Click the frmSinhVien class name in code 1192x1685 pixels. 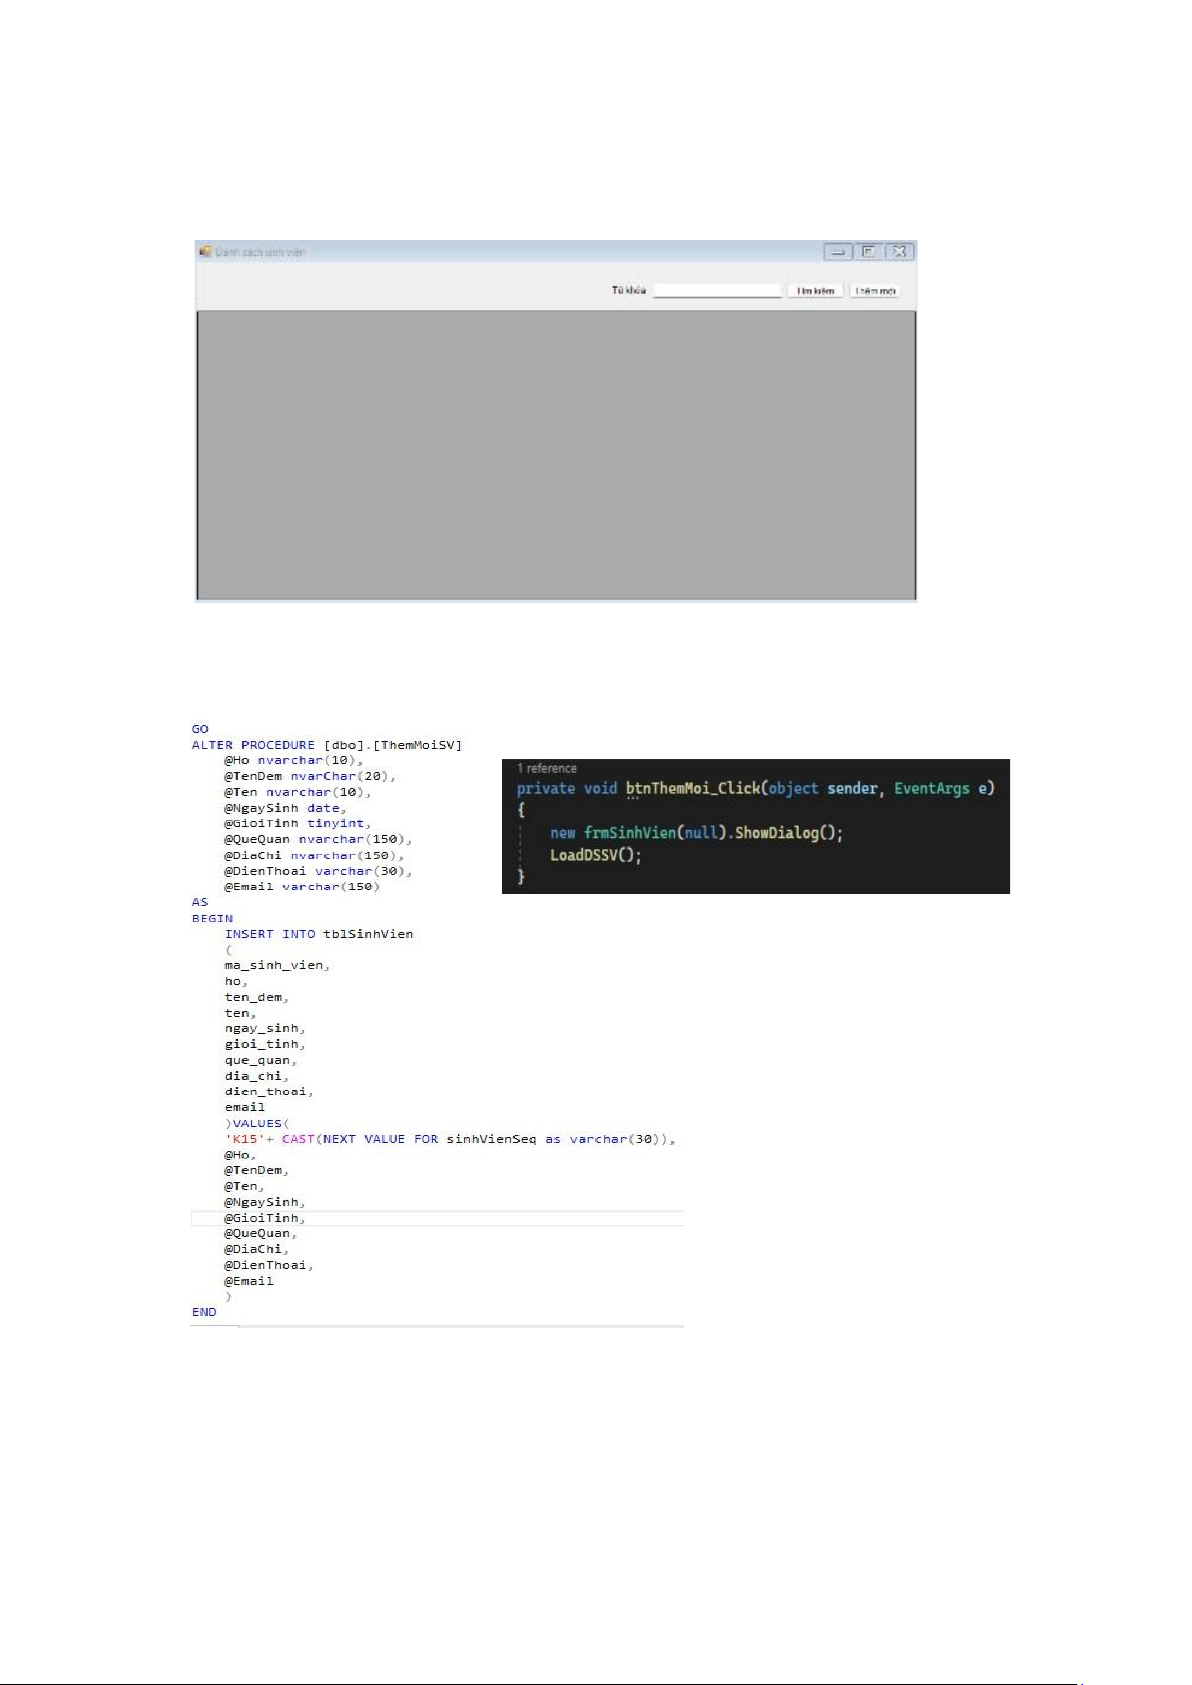click(x=629, y=833)
